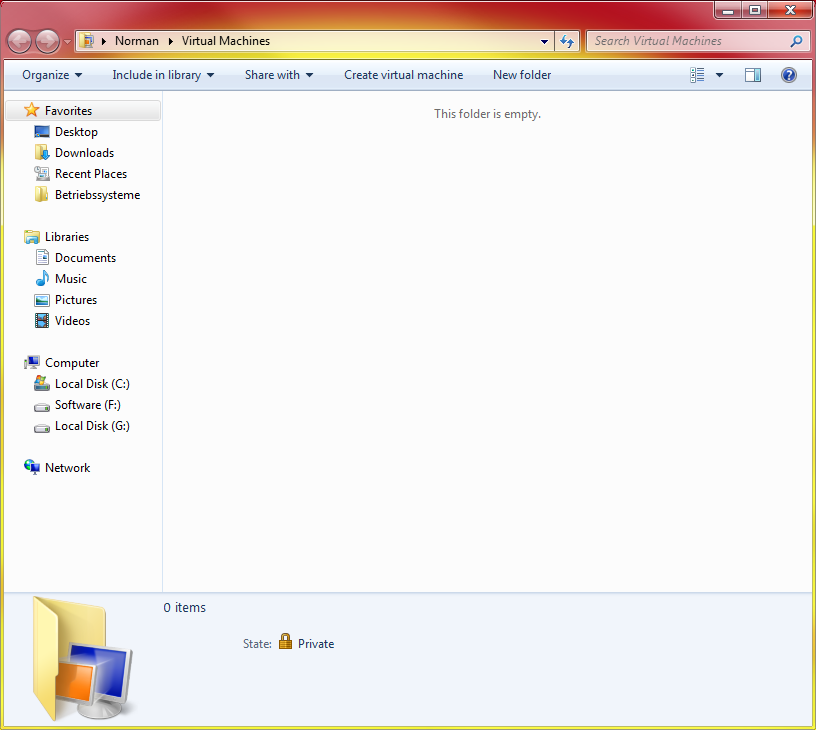This screenshot has width=816, height=730.
Task: Select Local Disk (C:) drive
Action: (92, 384)
